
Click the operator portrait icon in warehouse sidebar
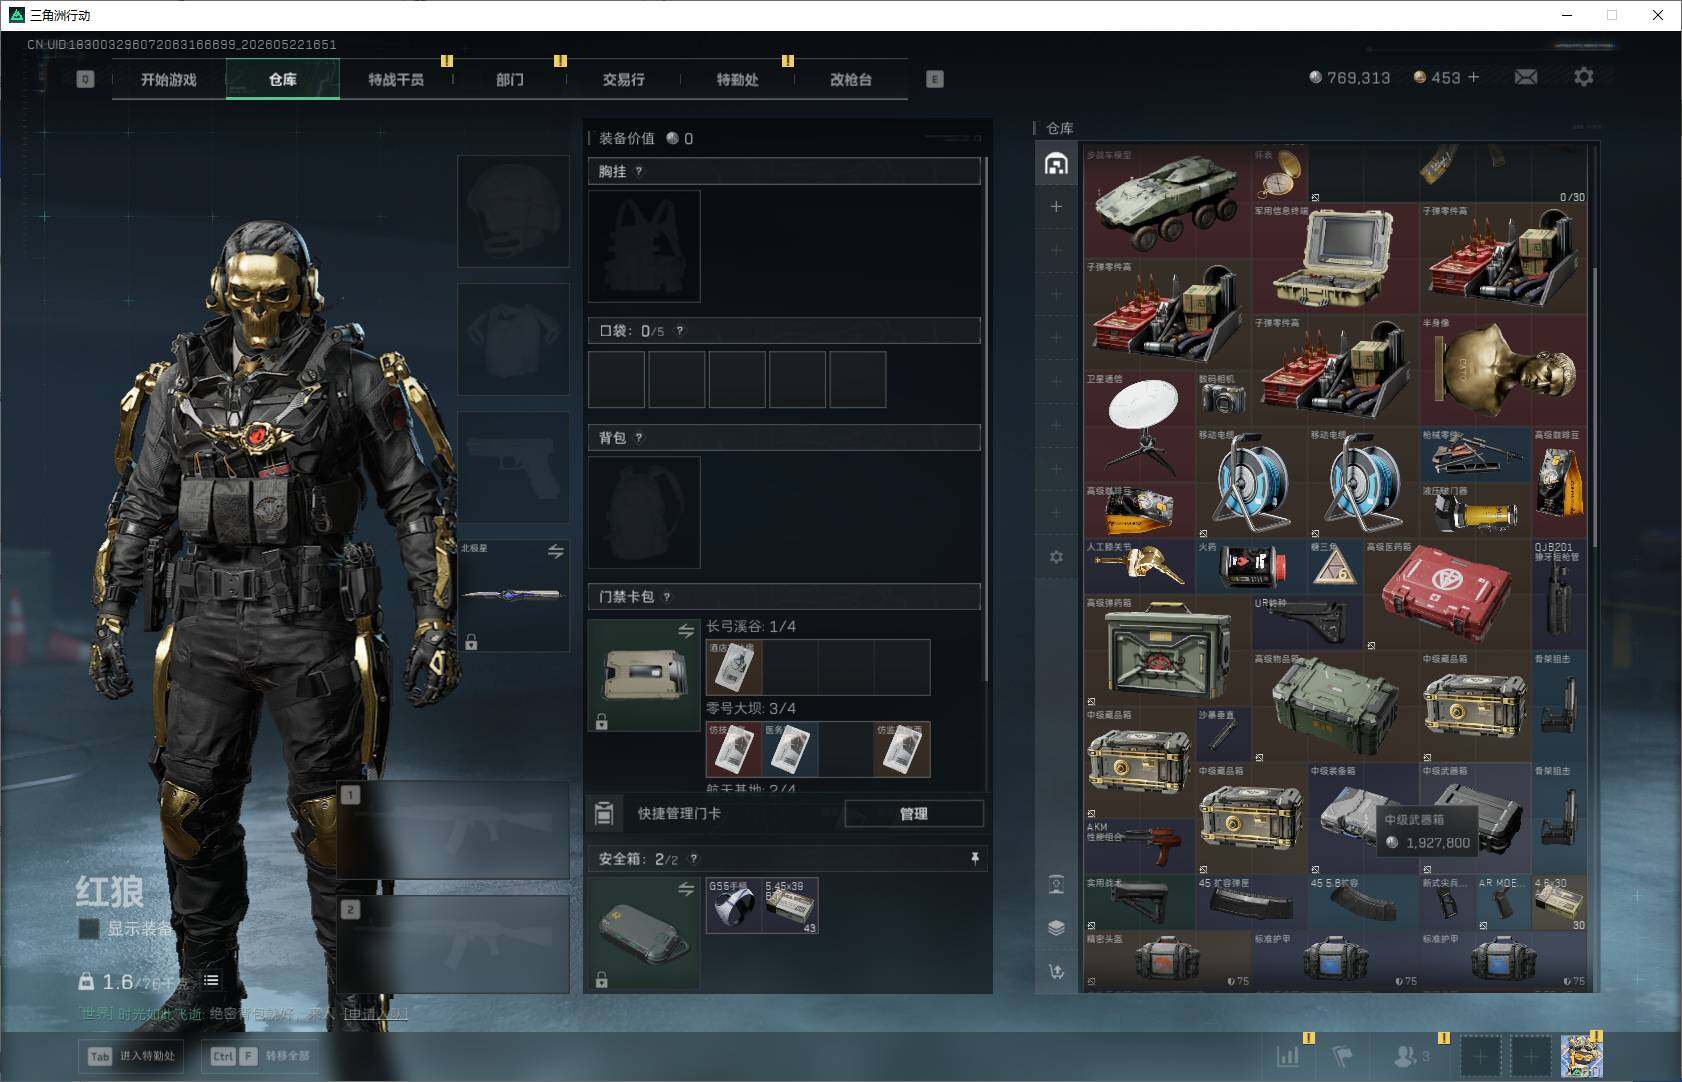[1056, 884]
